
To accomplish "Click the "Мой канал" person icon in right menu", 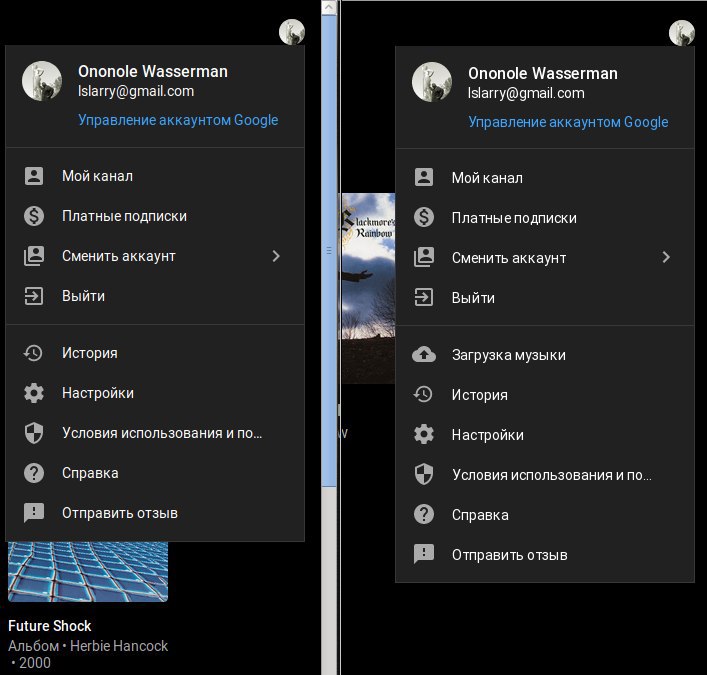I will 424,178.
